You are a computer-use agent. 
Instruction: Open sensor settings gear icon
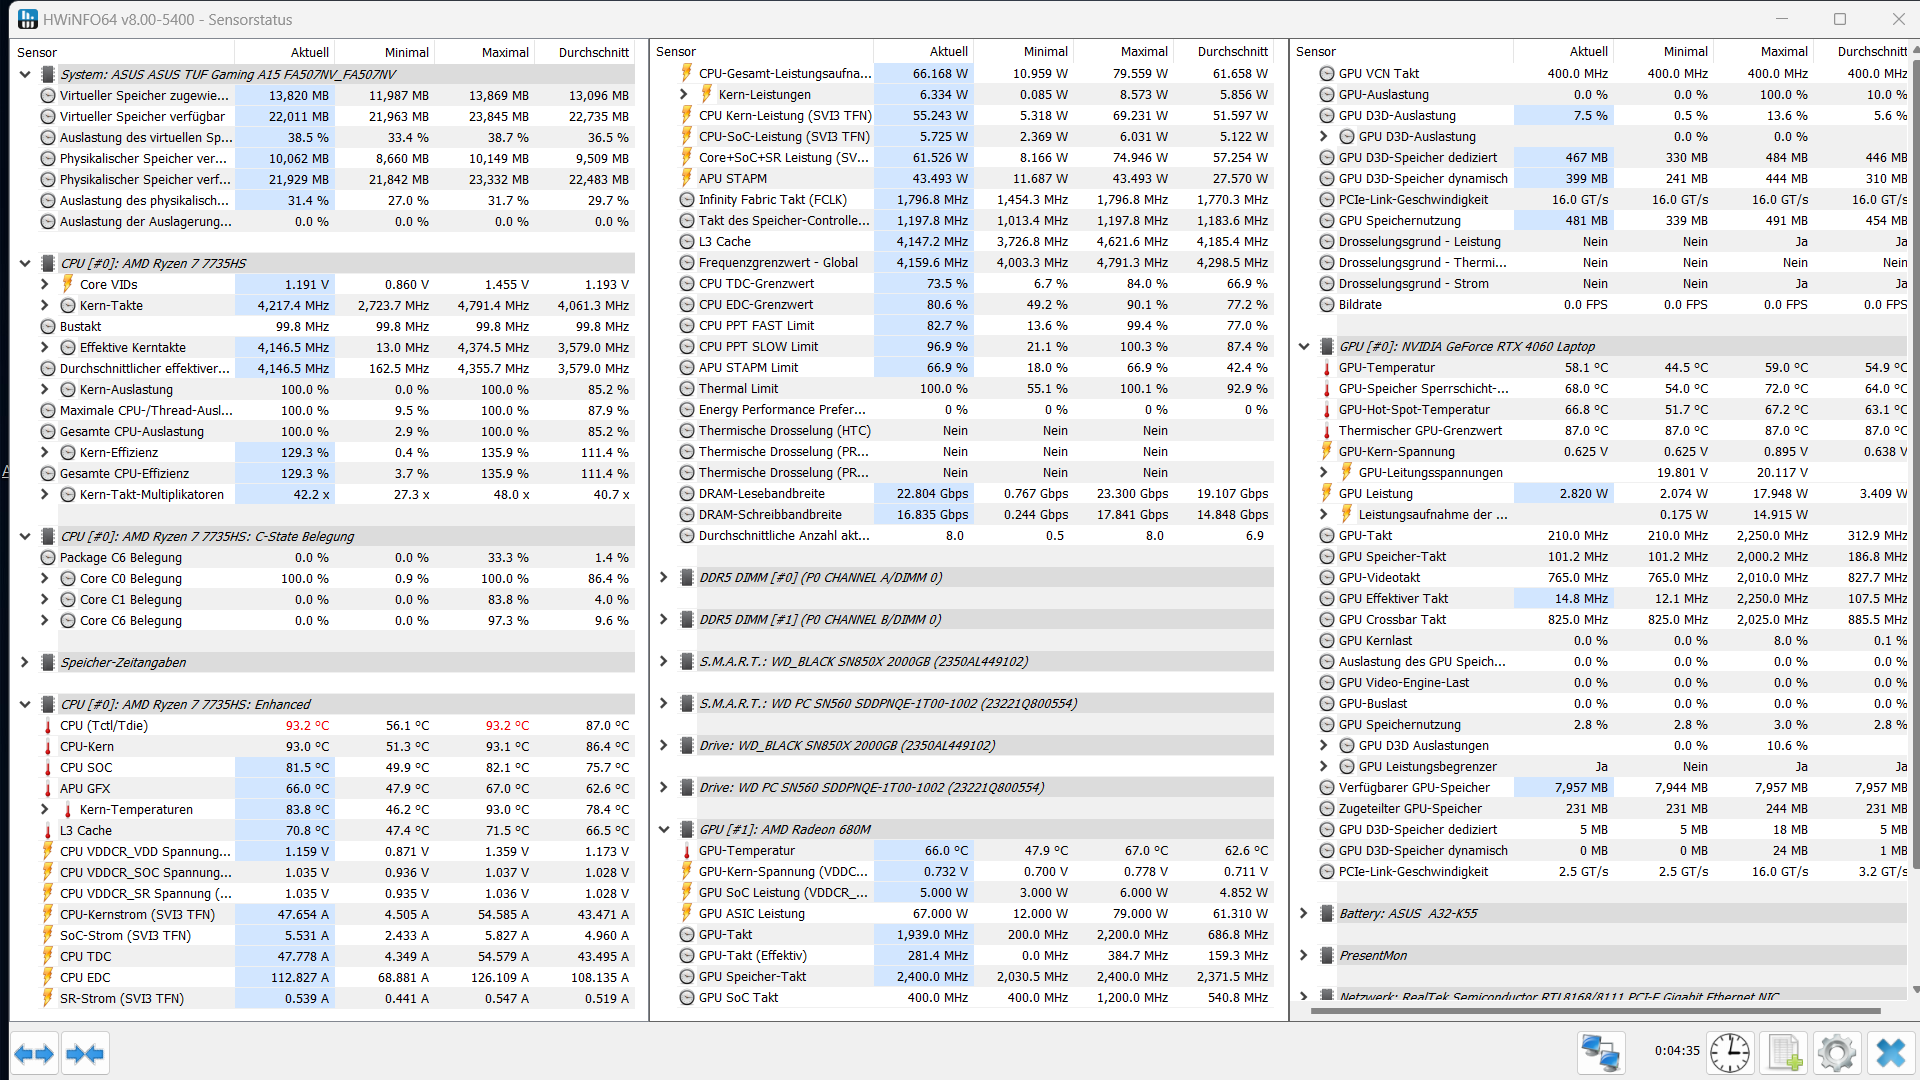[x=1837, y=1053]
